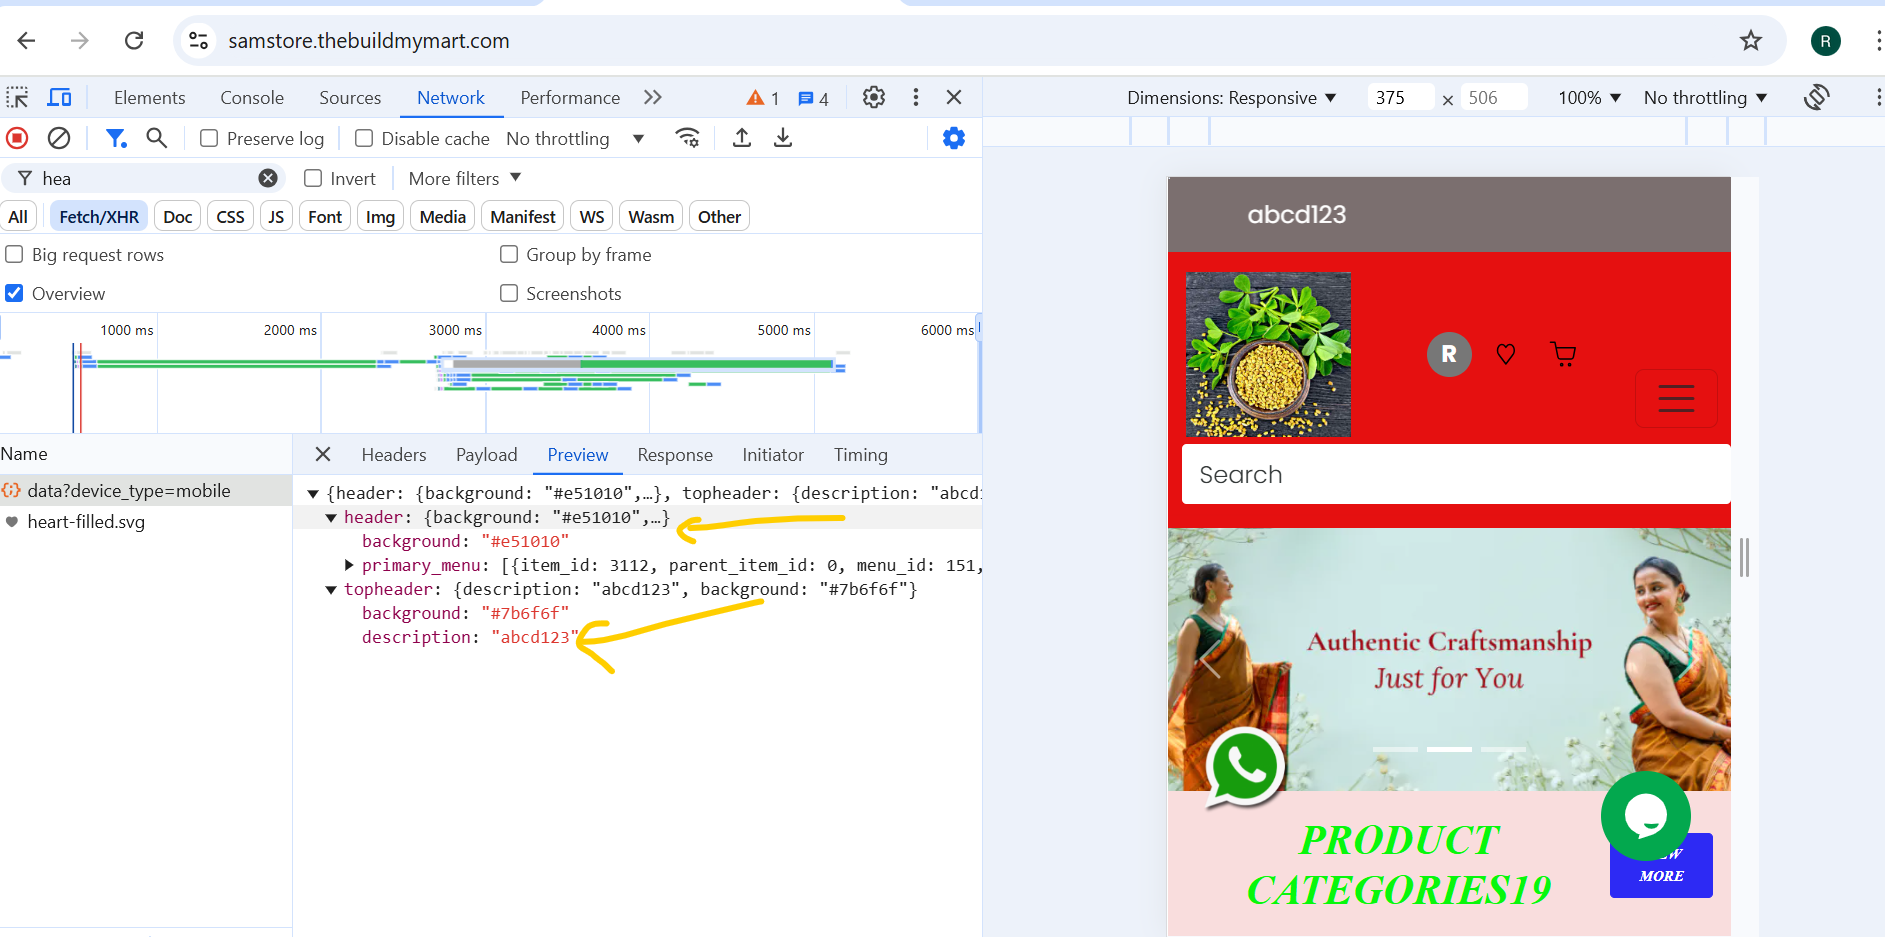Open wishlist heart icon on the site
The image size is (1885, 937).
(x=1505, y=354)
